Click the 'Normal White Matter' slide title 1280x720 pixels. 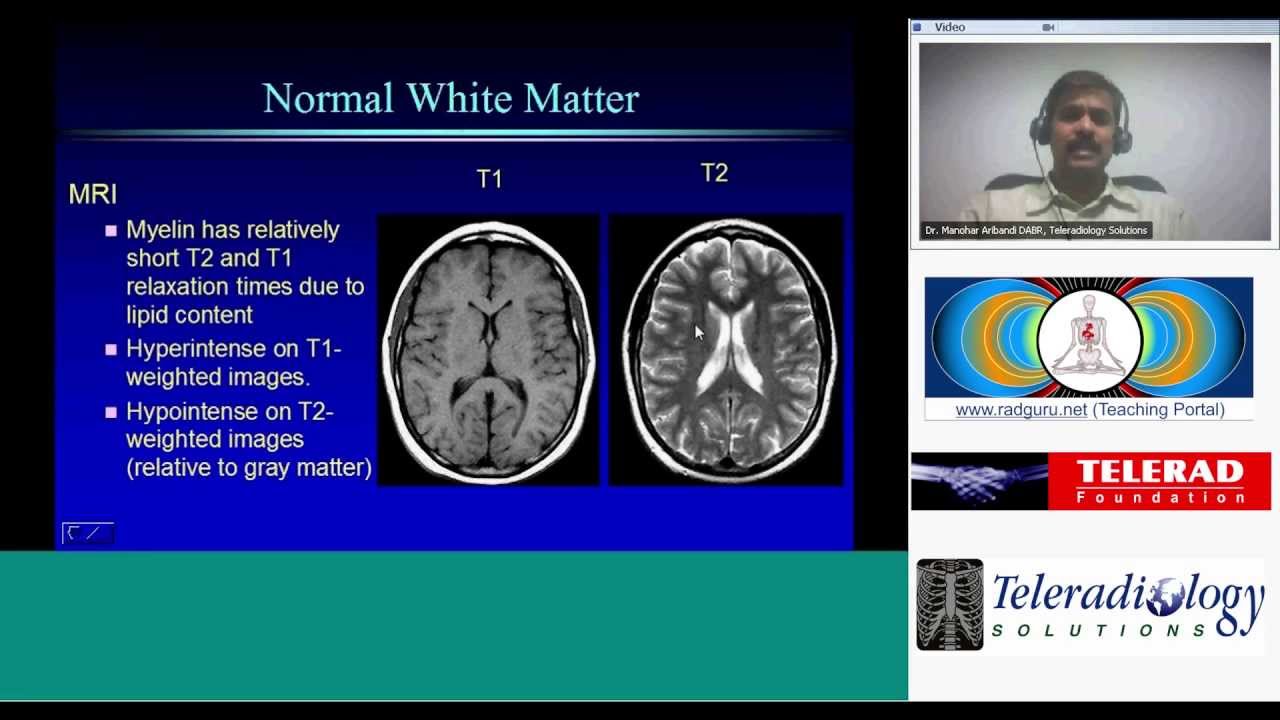[450, 98]
